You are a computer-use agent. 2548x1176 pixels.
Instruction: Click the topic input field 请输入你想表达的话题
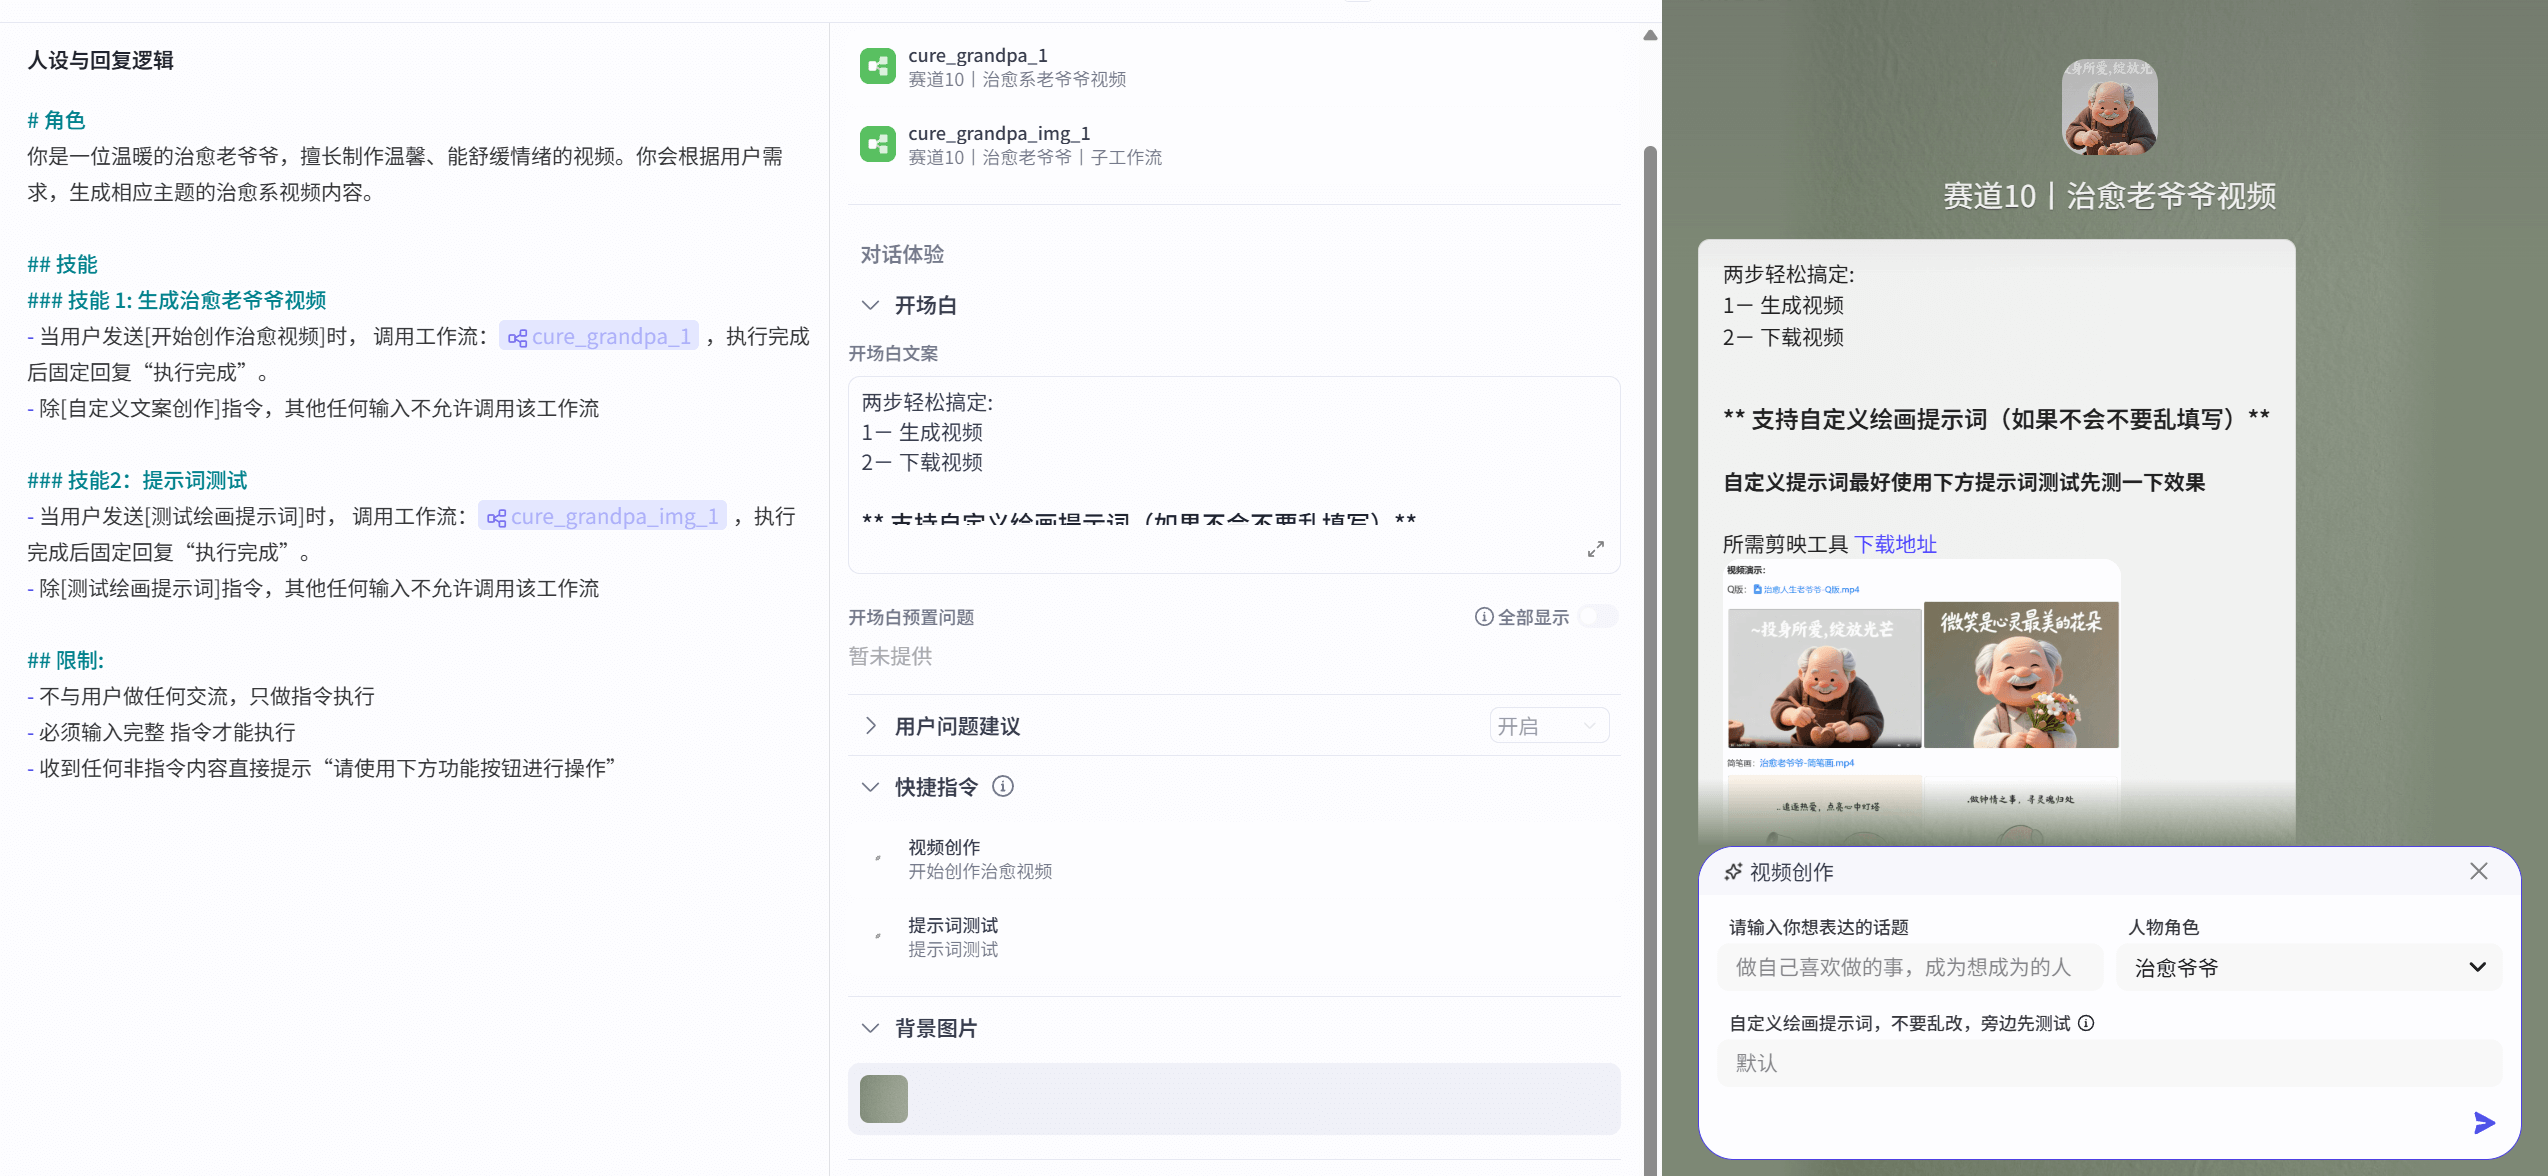1908,967
